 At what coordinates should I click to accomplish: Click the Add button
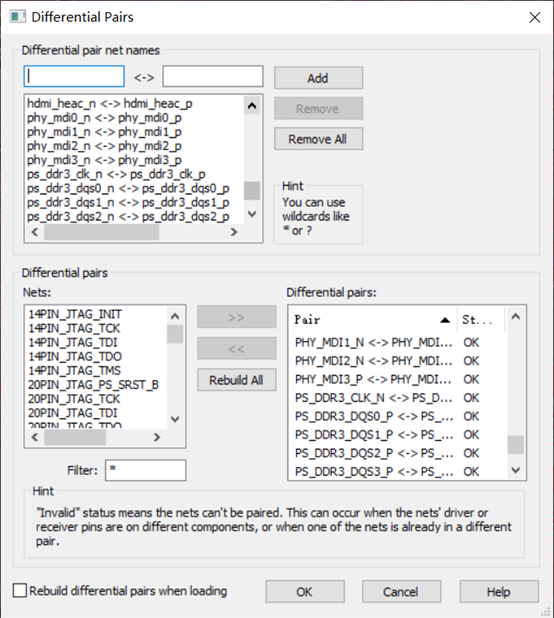coord(318,78)
